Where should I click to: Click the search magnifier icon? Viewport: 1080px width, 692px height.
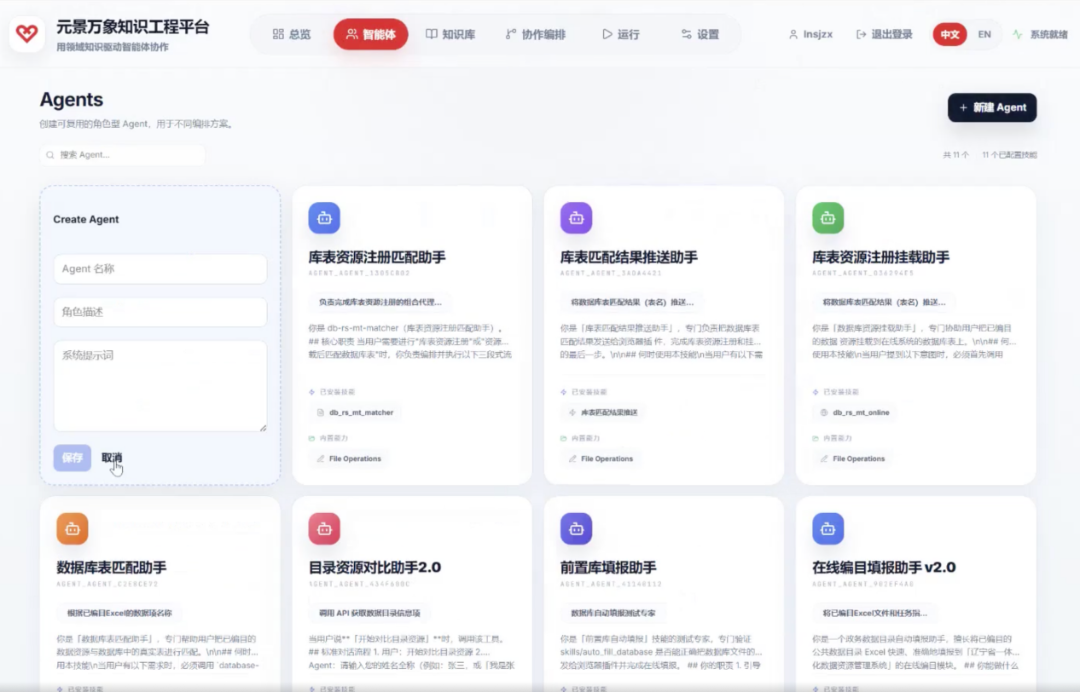click(x=50, y=155)
